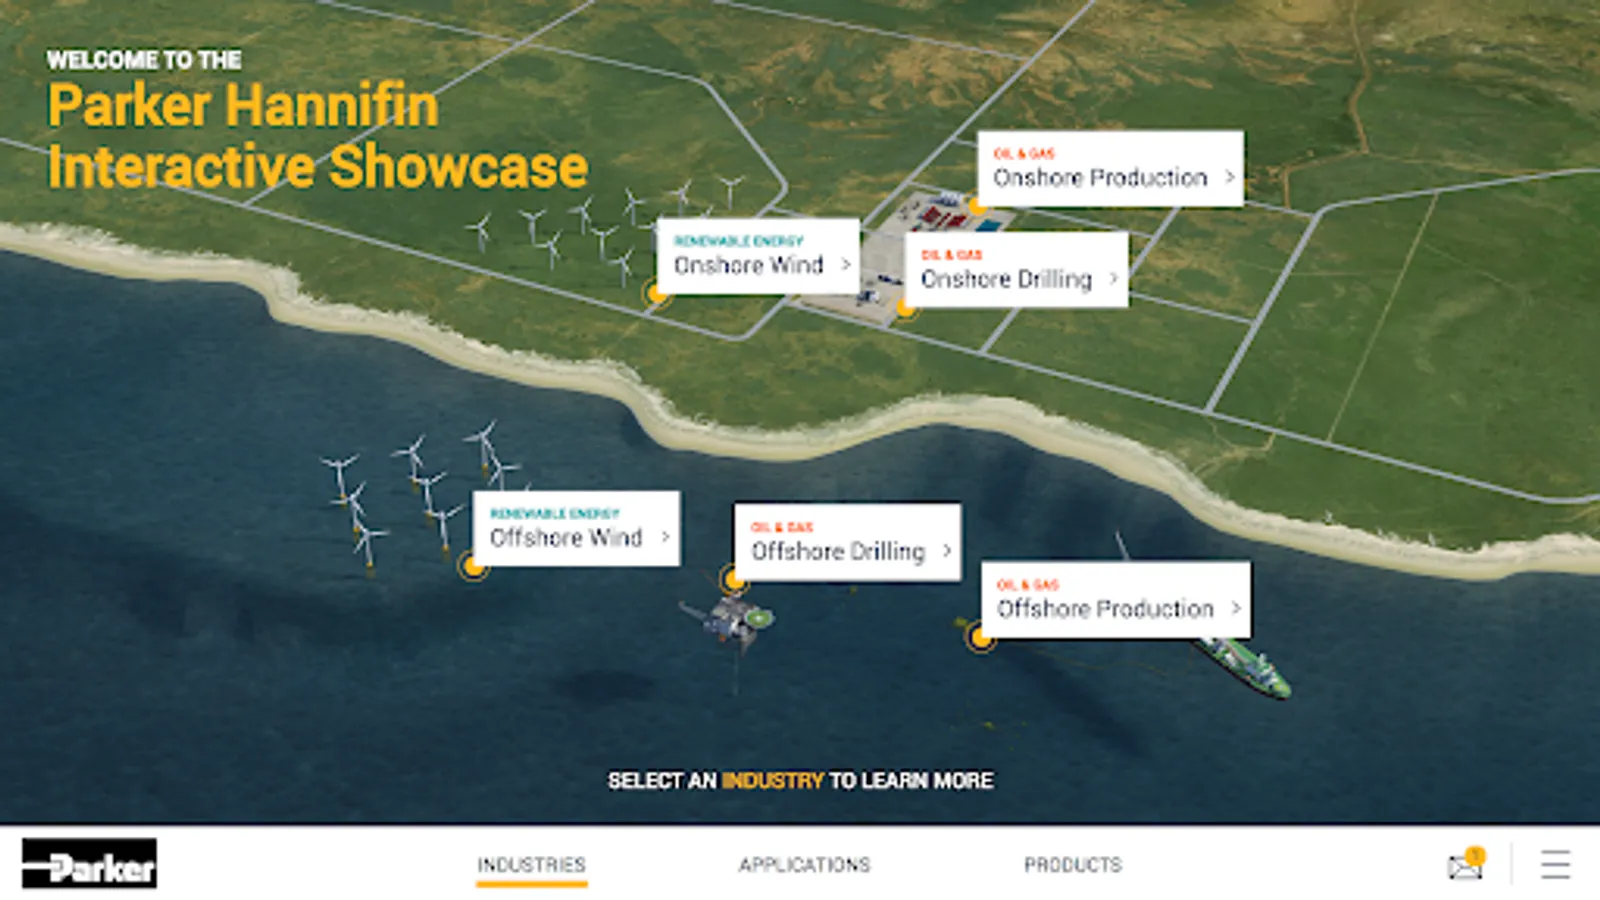Open the Offshore Drilling industry card

click(847, 542)
